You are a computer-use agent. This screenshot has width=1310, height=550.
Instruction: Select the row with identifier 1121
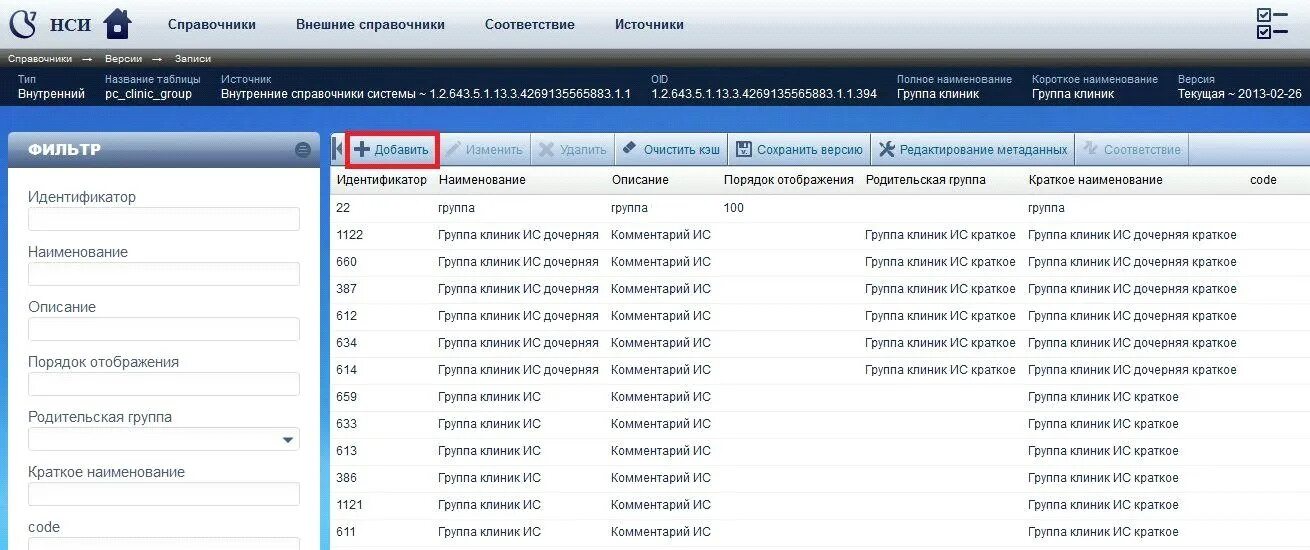[820, 505]
